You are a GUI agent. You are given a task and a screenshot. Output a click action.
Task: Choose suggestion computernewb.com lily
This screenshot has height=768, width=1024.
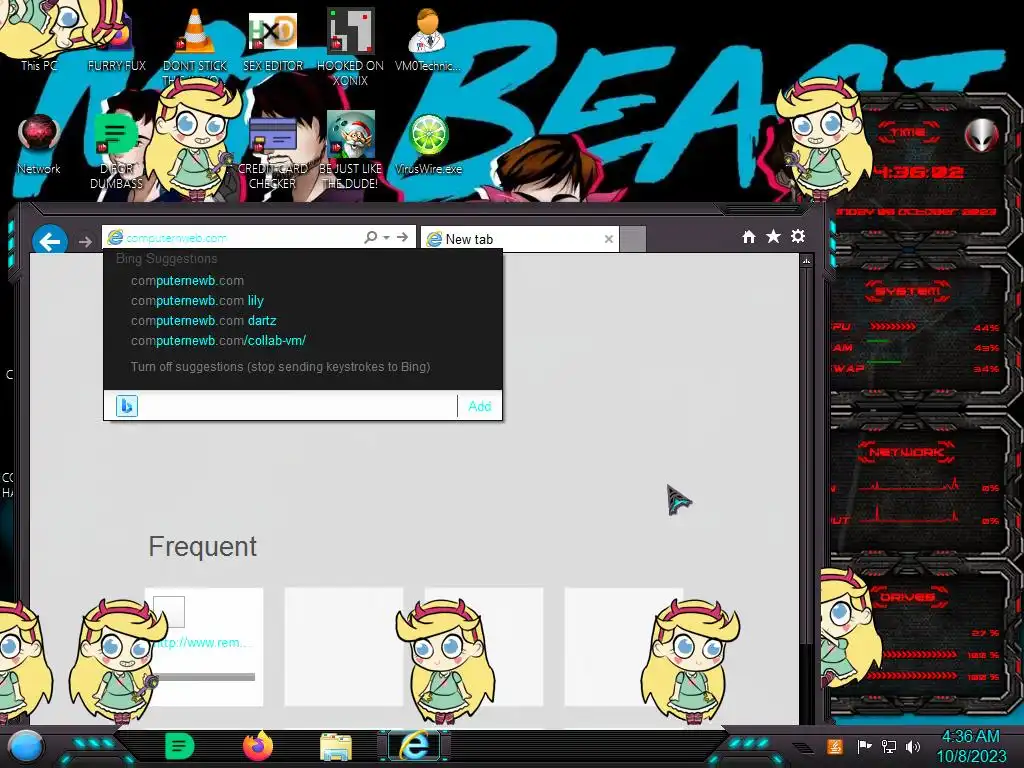click(x=197, y=300)
